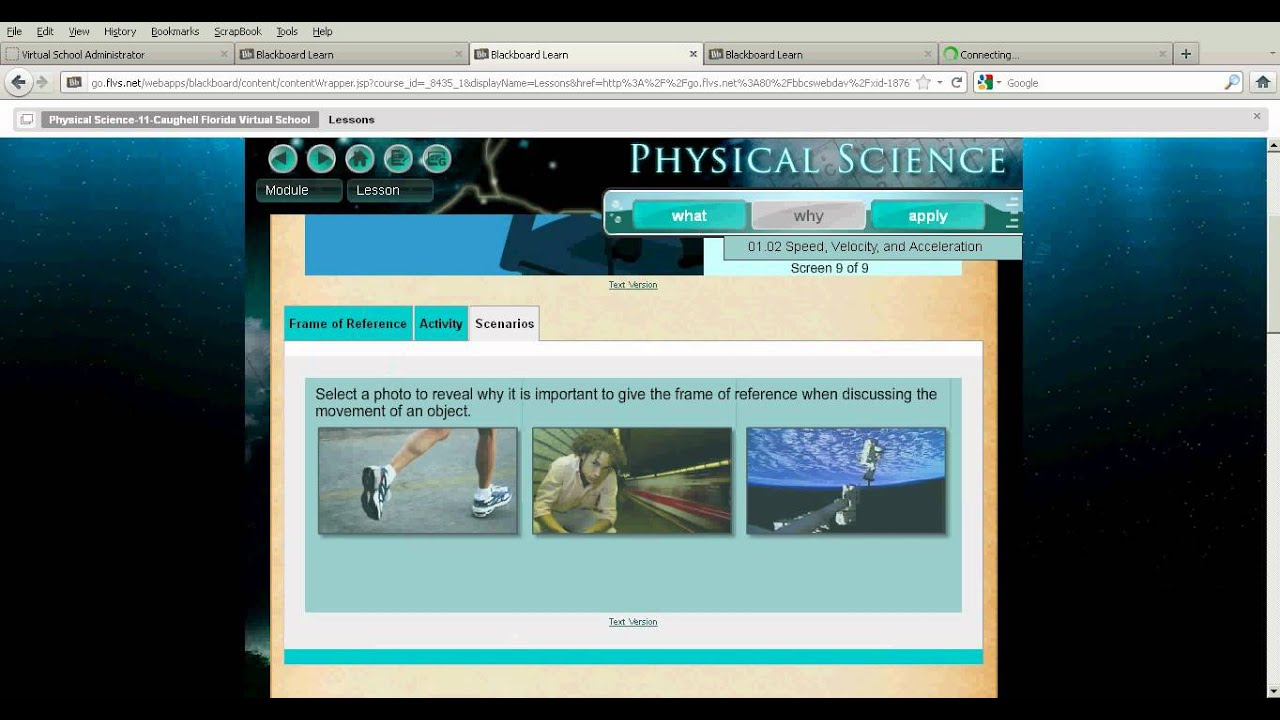The height and width of the screenshot is (720, 1280).
Task: Open a new browser tab
Action: pos(1186,54)
